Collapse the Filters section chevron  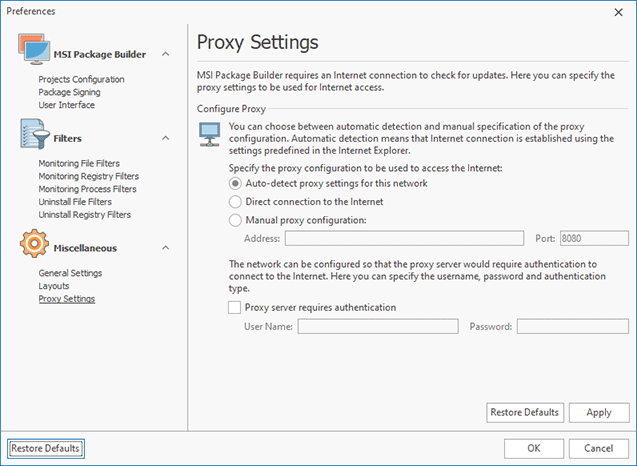[166, 138]
